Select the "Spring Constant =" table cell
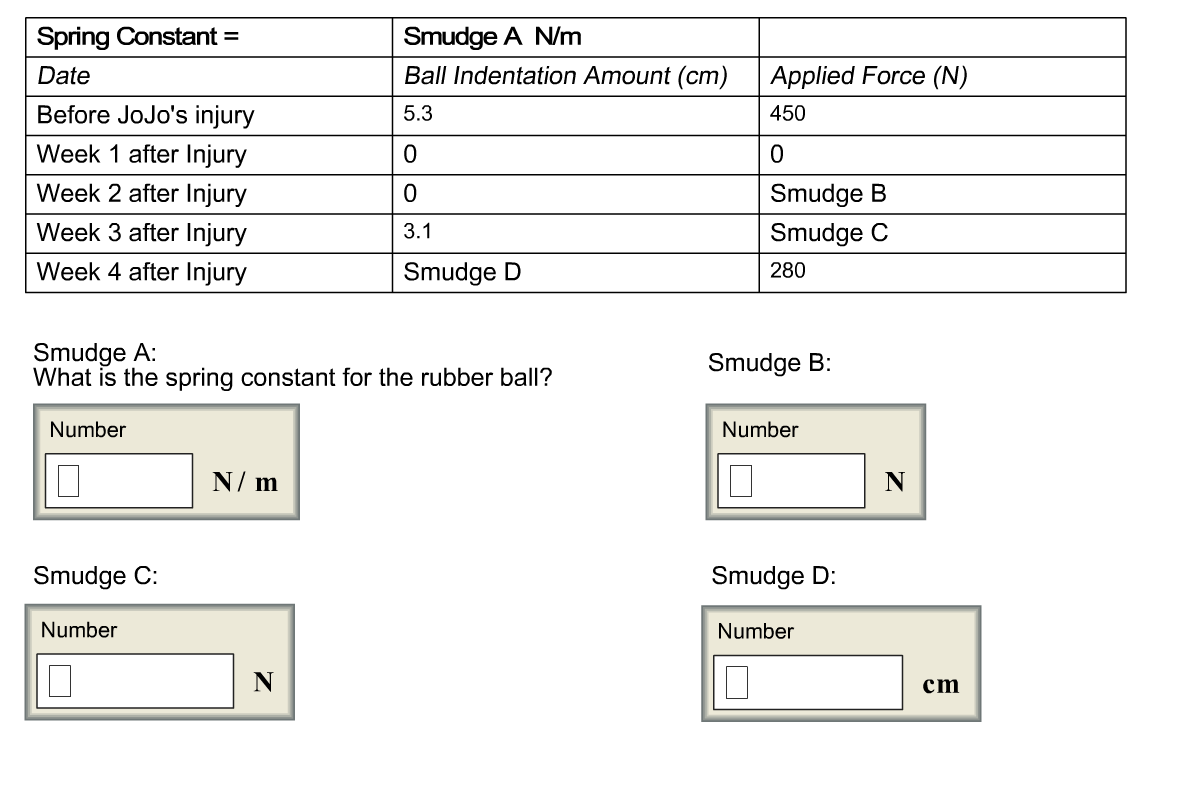This screenshot has height=796, width=1194. (208, 38)
